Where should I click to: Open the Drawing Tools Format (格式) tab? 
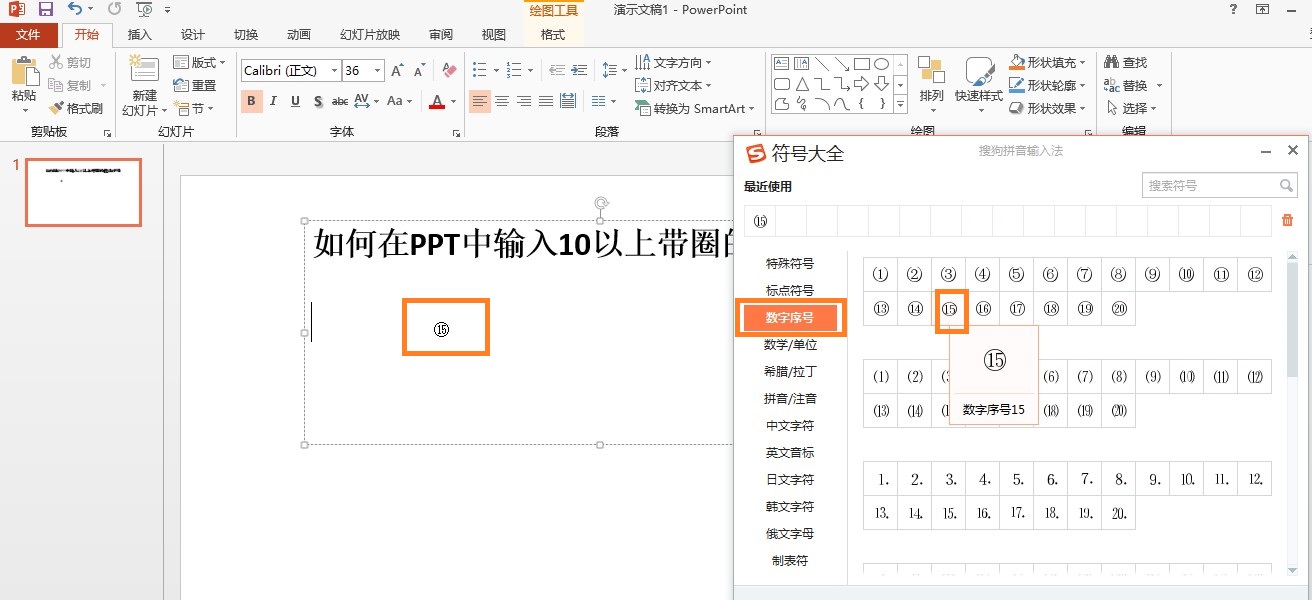[x=553, y=35]
